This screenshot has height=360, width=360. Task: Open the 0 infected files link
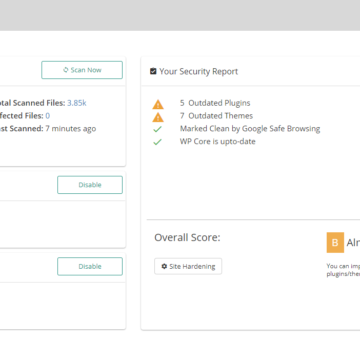pos(48,116)
